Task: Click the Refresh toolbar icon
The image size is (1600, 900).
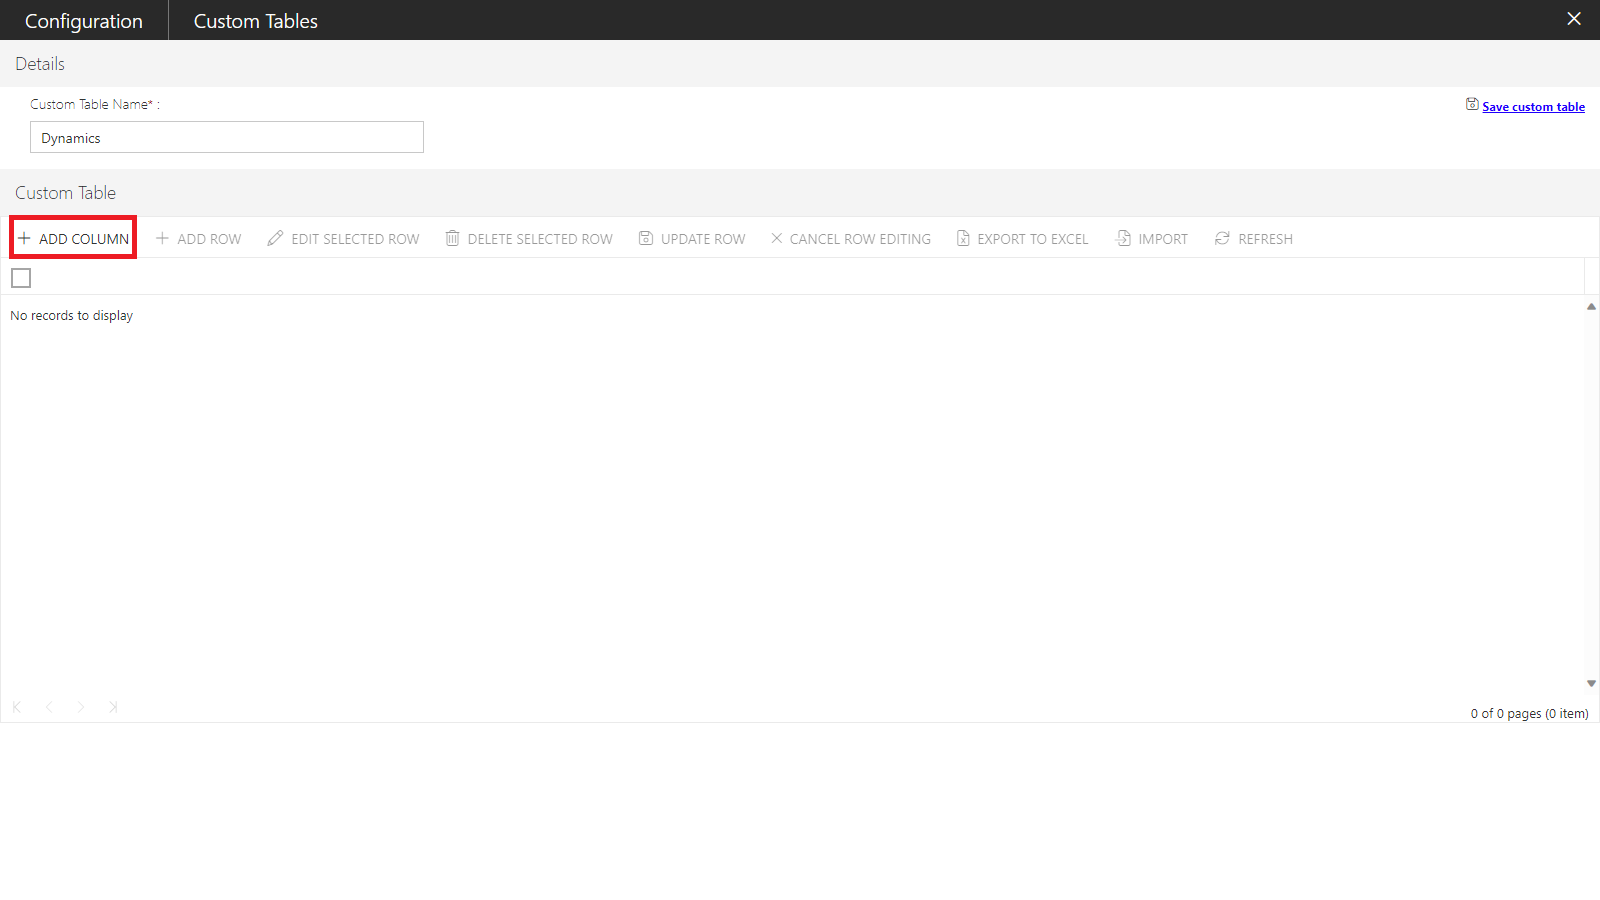Action: (x=1222, y=238)
